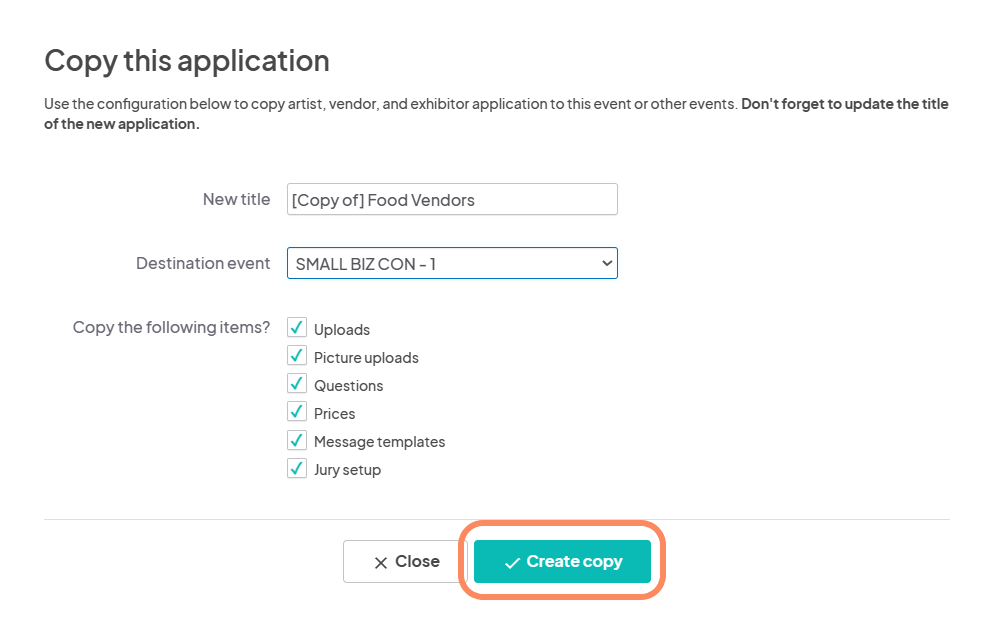Uncheck the Message templates option
Screen dimensions: 995x632
[296, 440]
